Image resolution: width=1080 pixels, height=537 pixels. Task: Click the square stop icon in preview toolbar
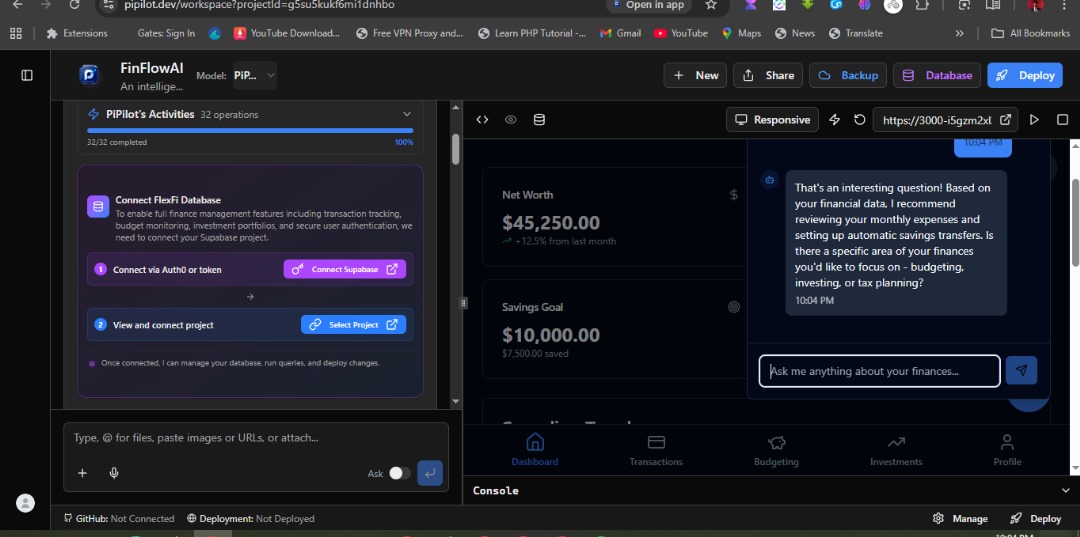[1062, 120]
